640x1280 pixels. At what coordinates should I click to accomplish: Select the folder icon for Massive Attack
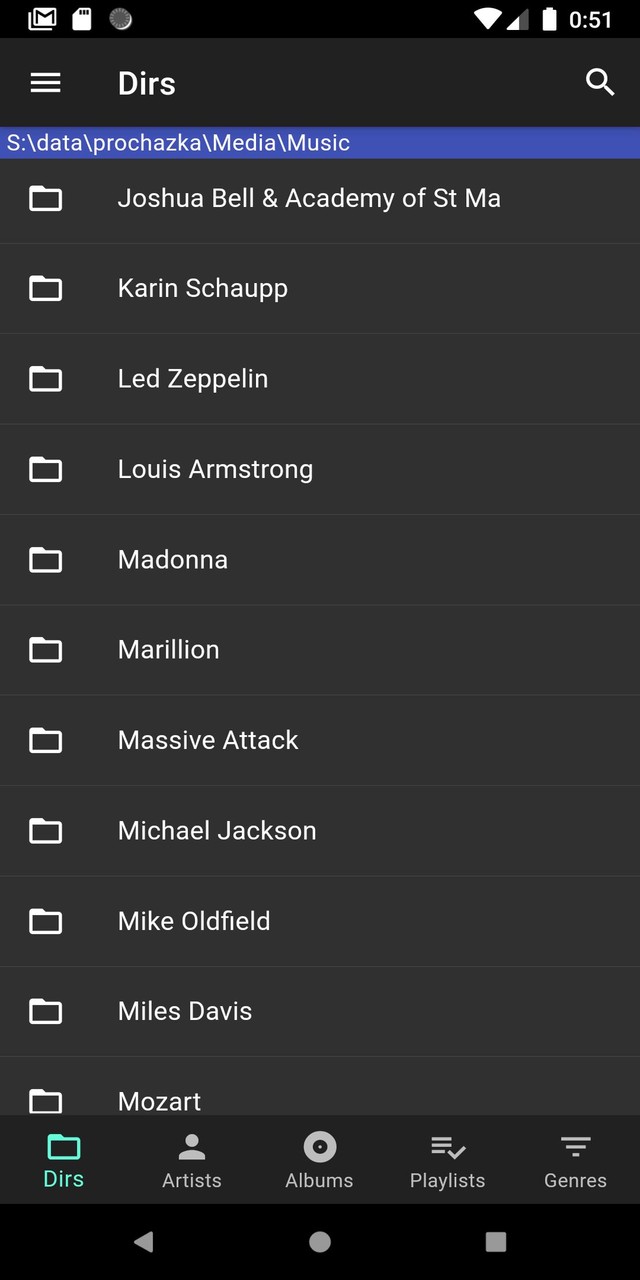46,740
